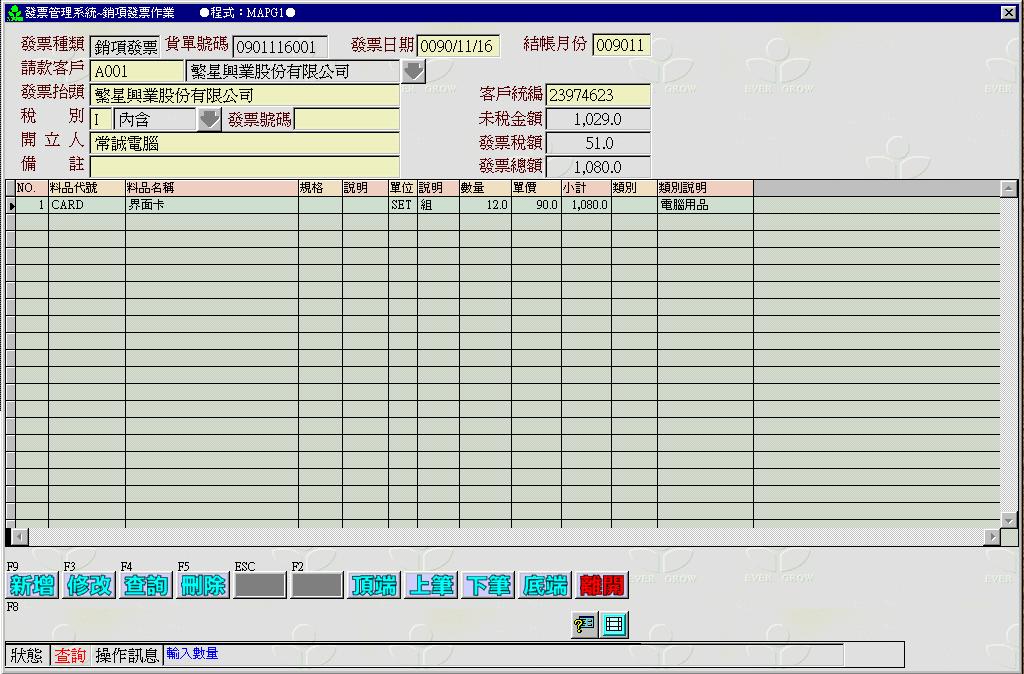
Task: Click the 發票號碼 invoice number field
Action: (346, 120)
